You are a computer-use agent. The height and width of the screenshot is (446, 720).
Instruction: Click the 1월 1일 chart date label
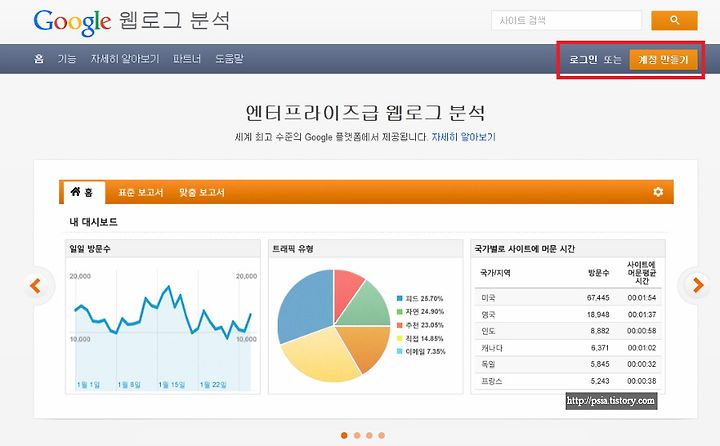tap(88, 384)
